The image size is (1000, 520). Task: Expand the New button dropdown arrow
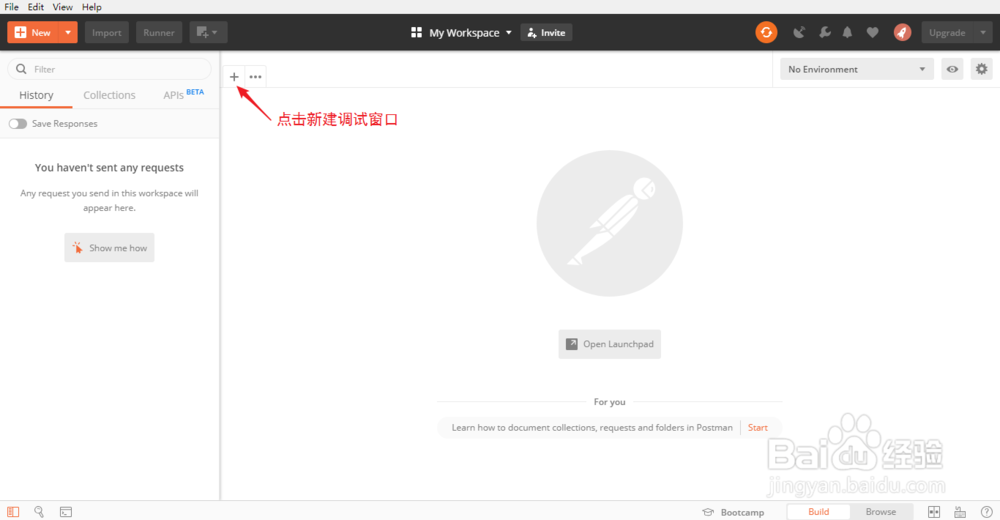point(68,33)
